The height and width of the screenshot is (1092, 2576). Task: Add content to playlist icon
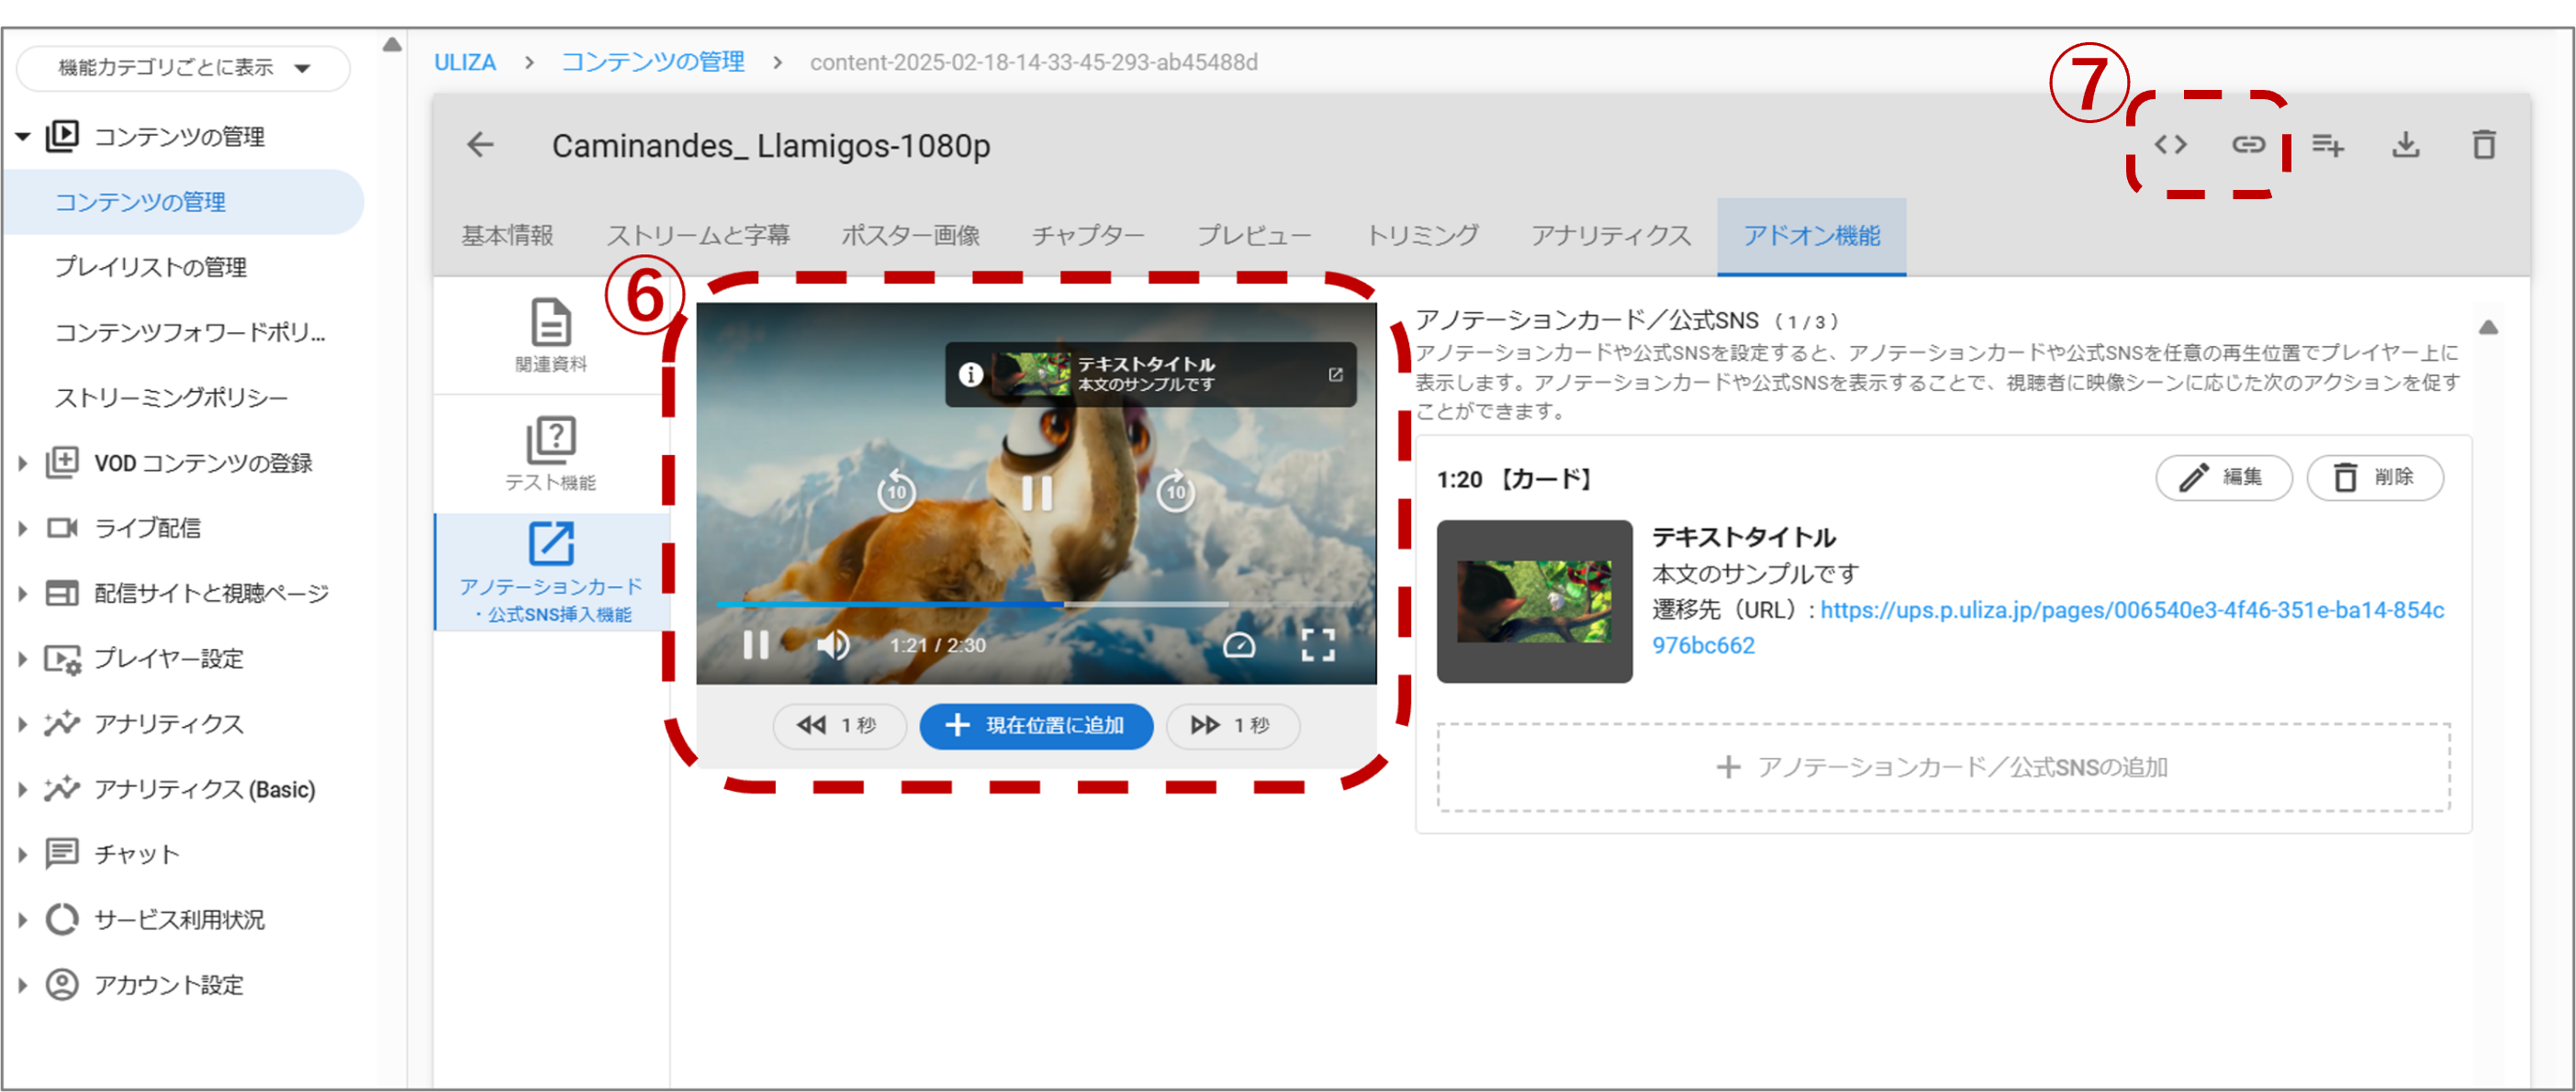2327,146
